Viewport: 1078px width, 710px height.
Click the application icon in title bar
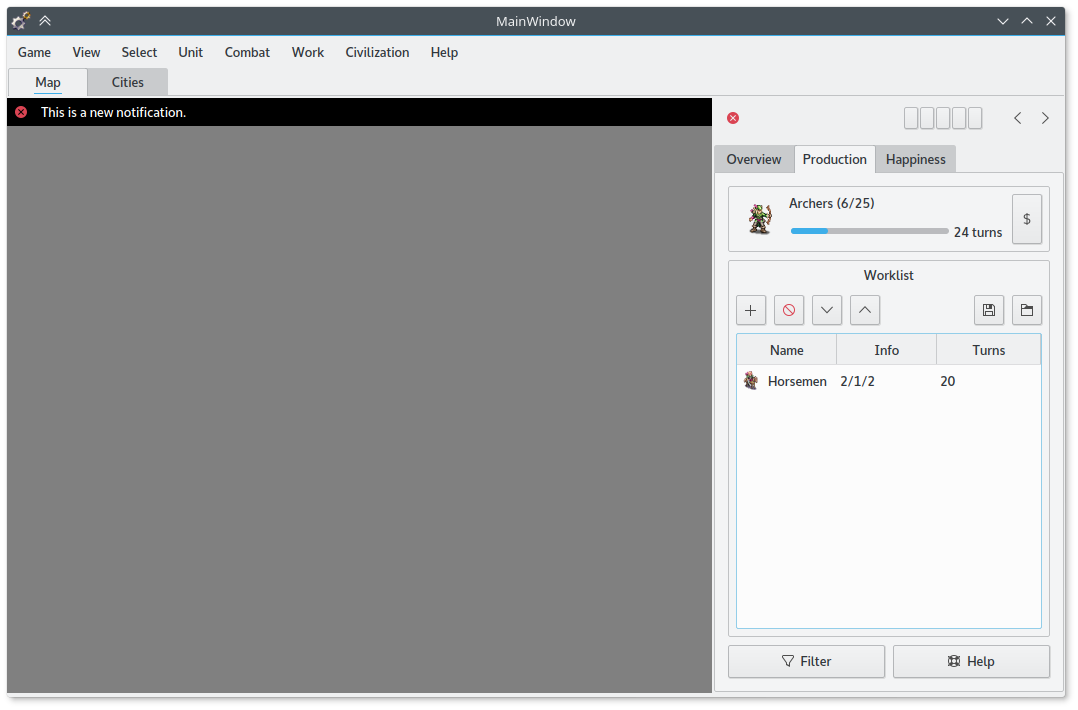tap(21, 21)
